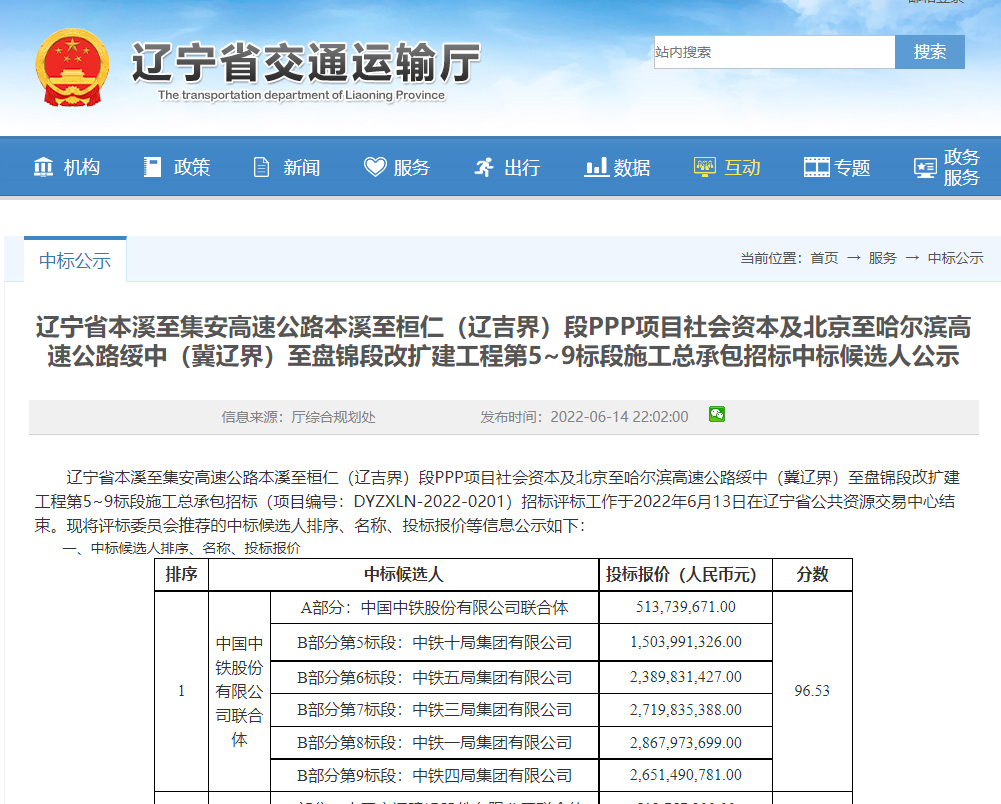Click the 服务 heart icon
1001x804 pixels.
click(x=375, y=167)
